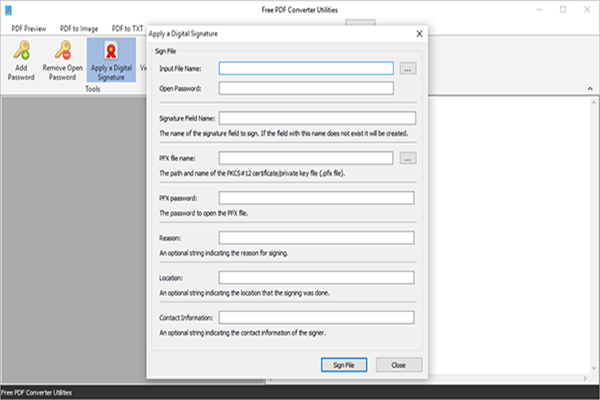Close the Apply a Digital Signature dialog

click(418, 34)
